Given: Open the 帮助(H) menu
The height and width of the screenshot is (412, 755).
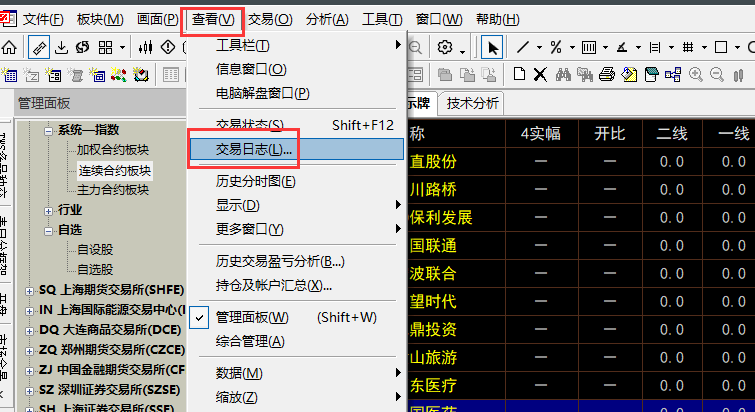Looking at the screenshot, I should [497, 20].
